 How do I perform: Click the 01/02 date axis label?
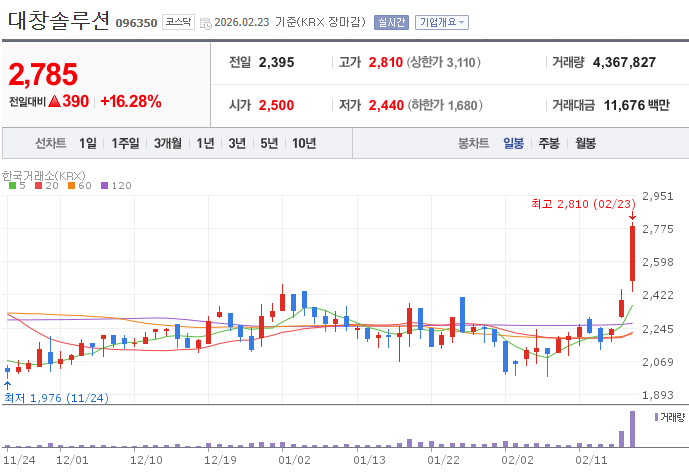pos(294,460)
